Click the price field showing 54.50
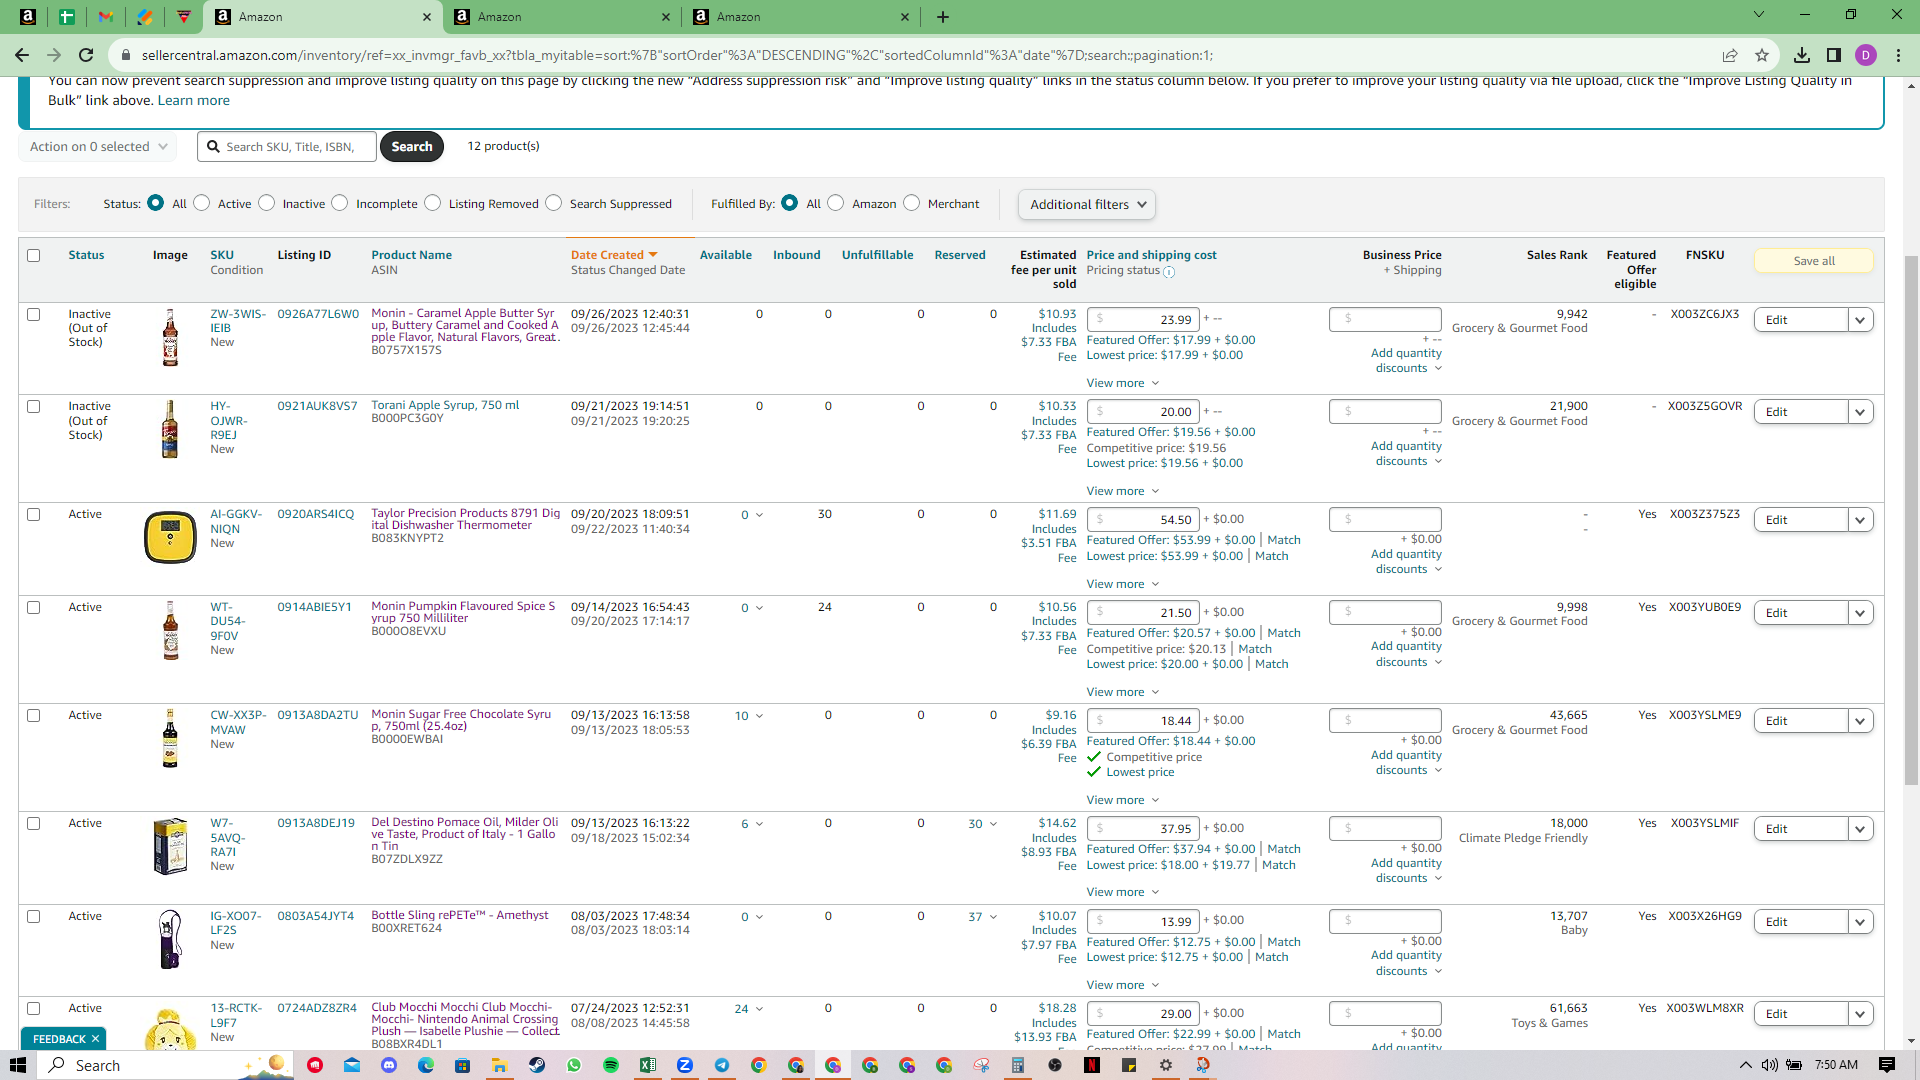Image resolution: width=1920 pixels, height=1080 pixels. 1143,520
